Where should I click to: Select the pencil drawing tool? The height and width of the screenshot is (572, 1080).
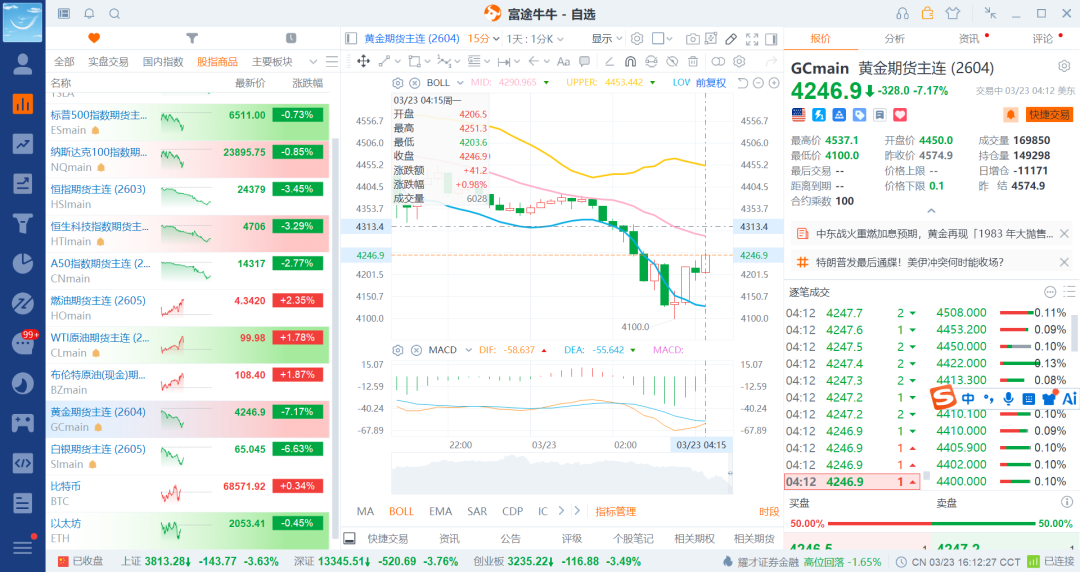731,39
